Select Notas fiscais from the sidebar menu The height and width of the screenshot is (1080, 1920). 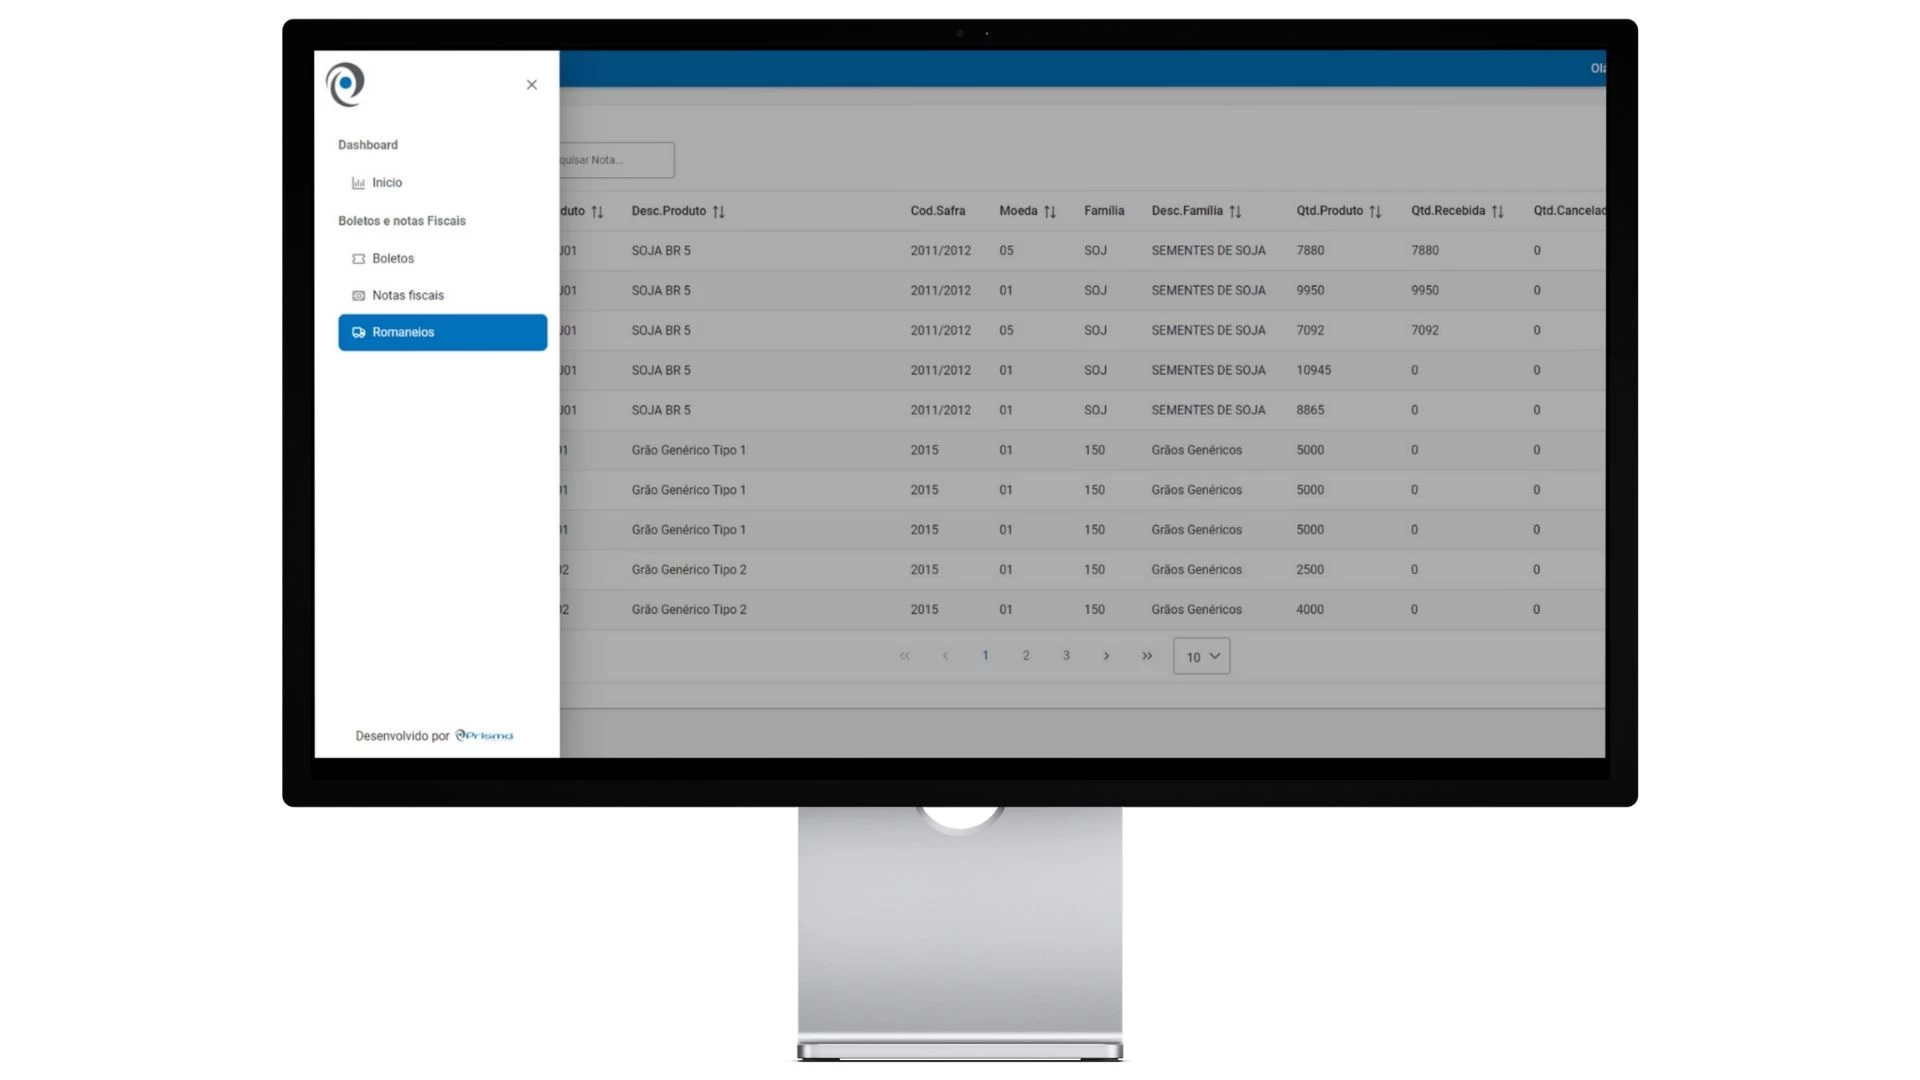click(x=408, y=295)
